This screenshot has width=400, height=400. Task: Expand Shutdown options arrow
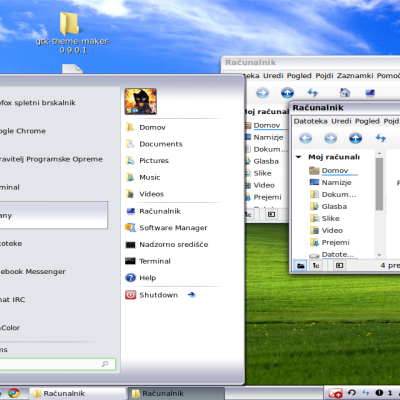(191, 295)
